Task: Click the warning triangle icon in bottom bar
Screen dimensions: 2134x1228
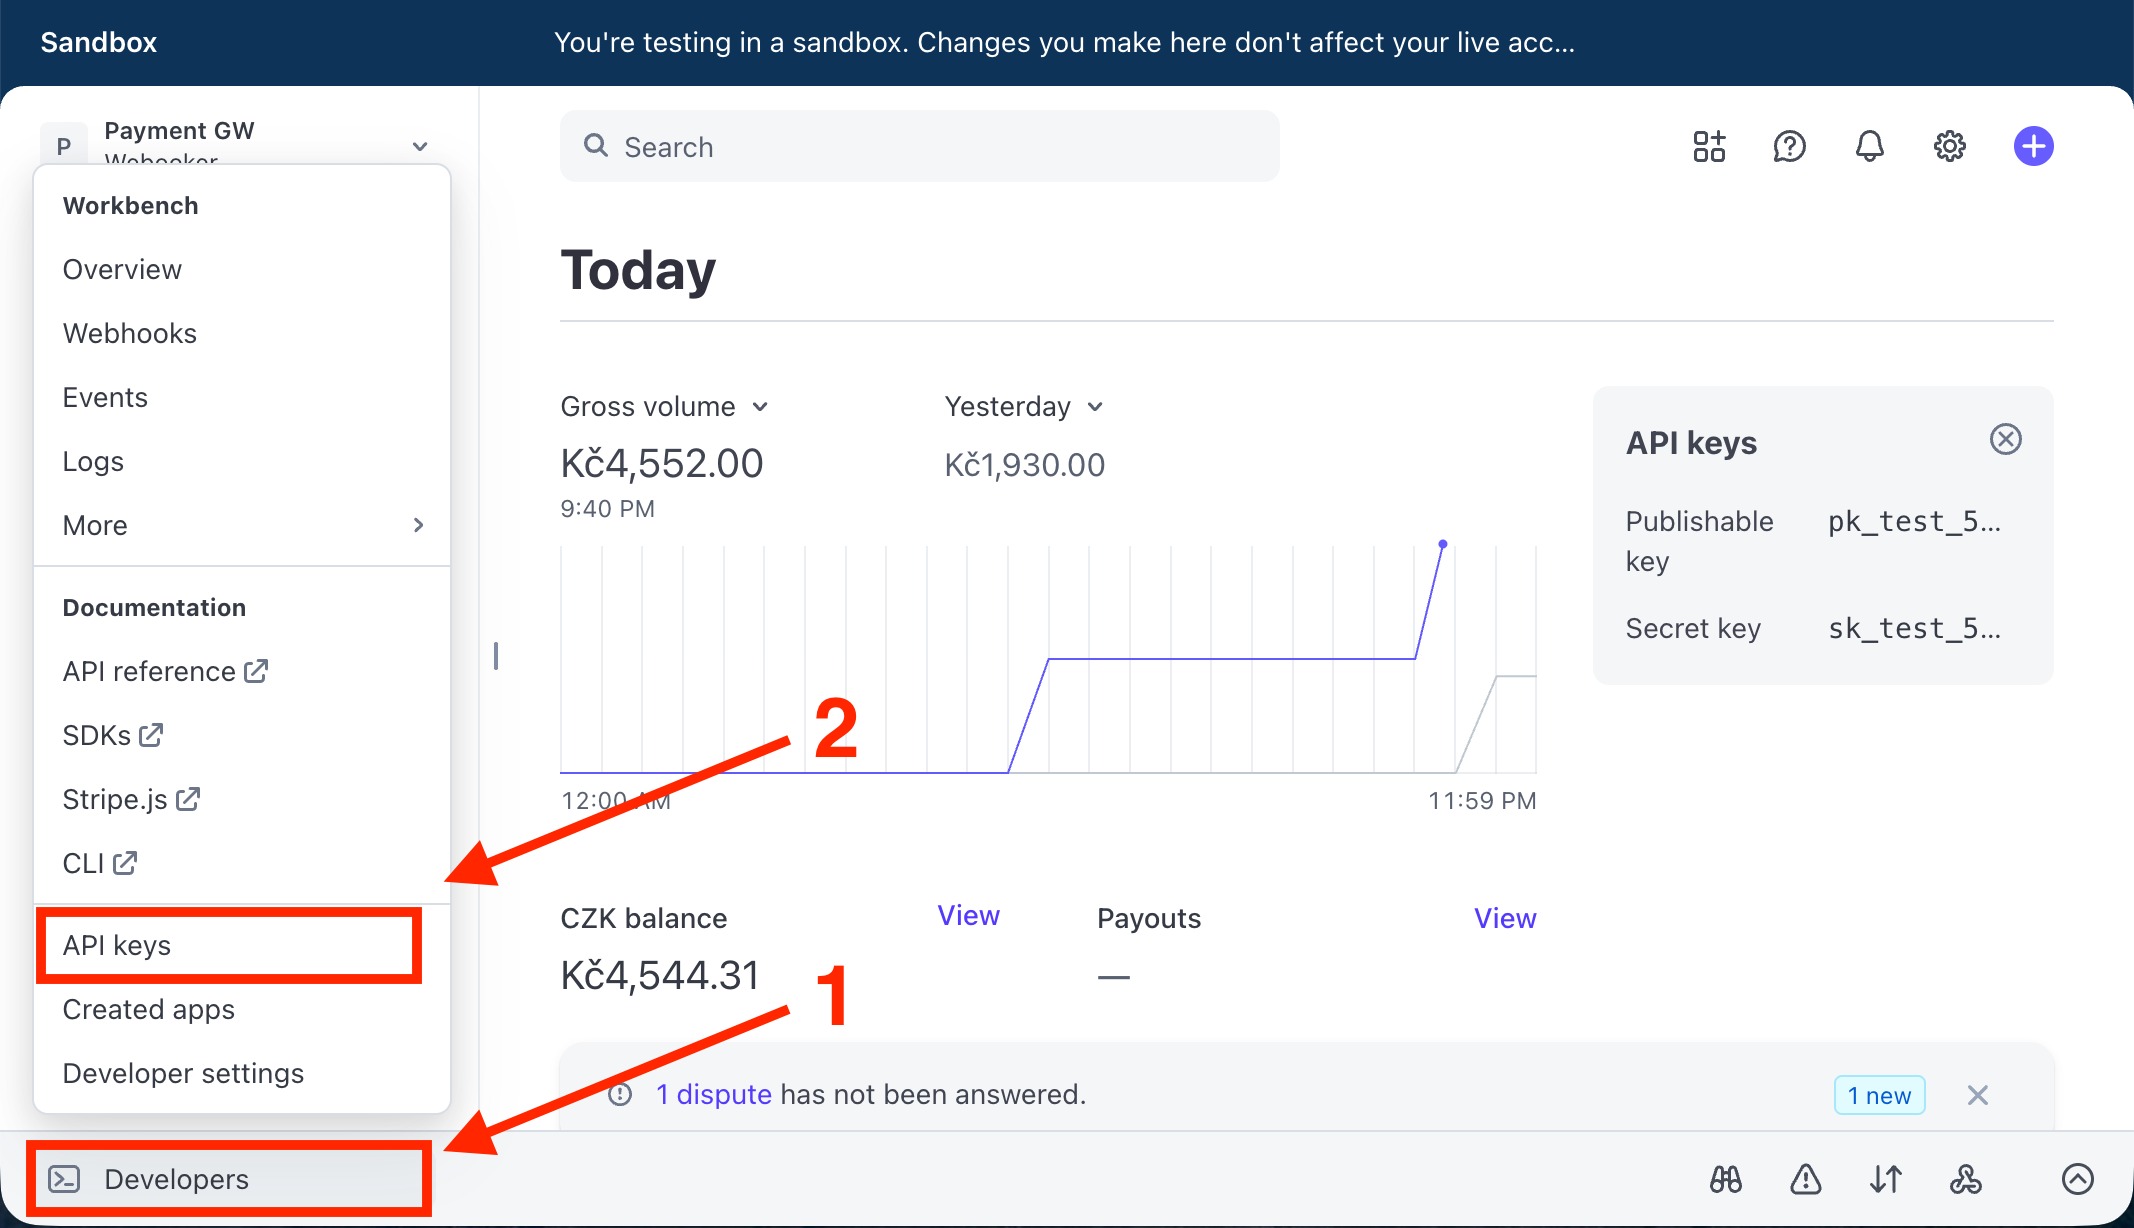Action: click(x=1805, y=1180)
